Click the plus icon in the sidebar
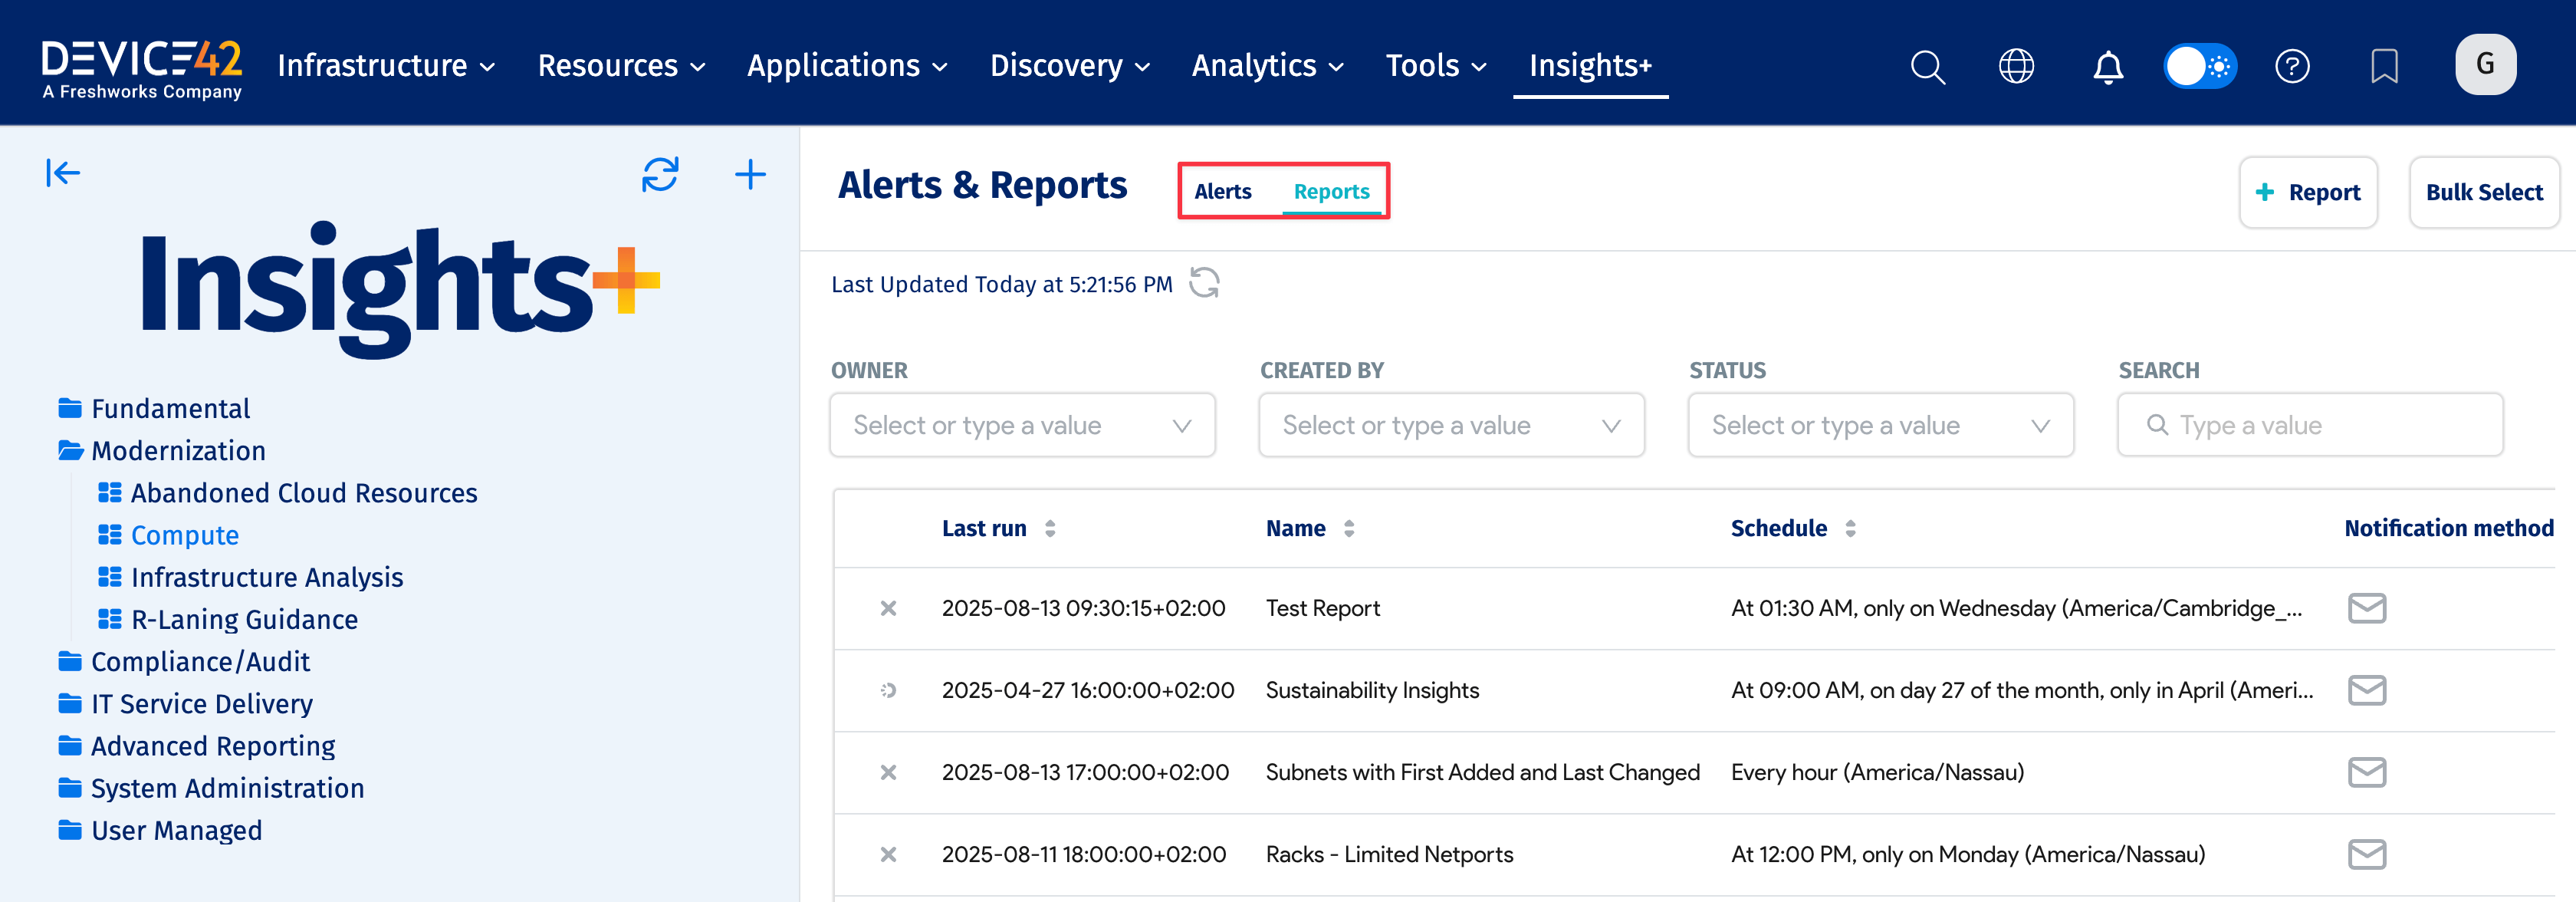2576x902 pixels. click(x=750, y=175)
